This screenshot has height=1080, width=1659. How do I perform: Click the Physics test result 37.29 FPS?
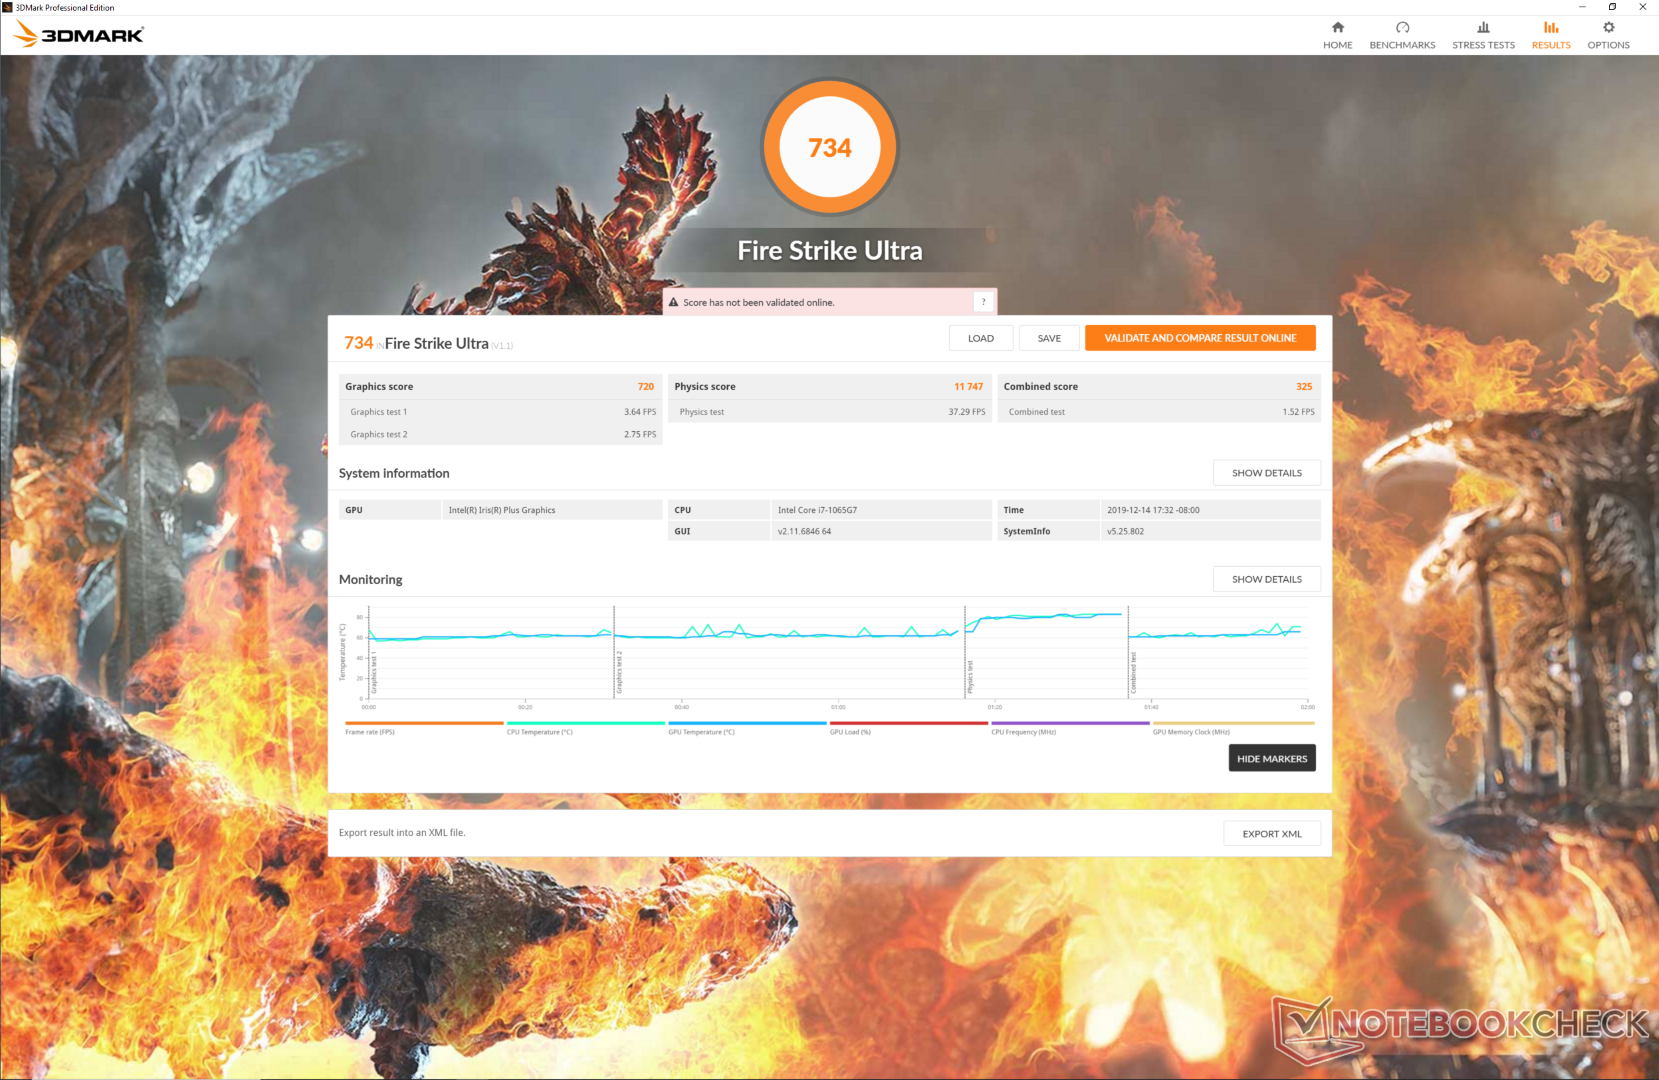click(967, 412)
